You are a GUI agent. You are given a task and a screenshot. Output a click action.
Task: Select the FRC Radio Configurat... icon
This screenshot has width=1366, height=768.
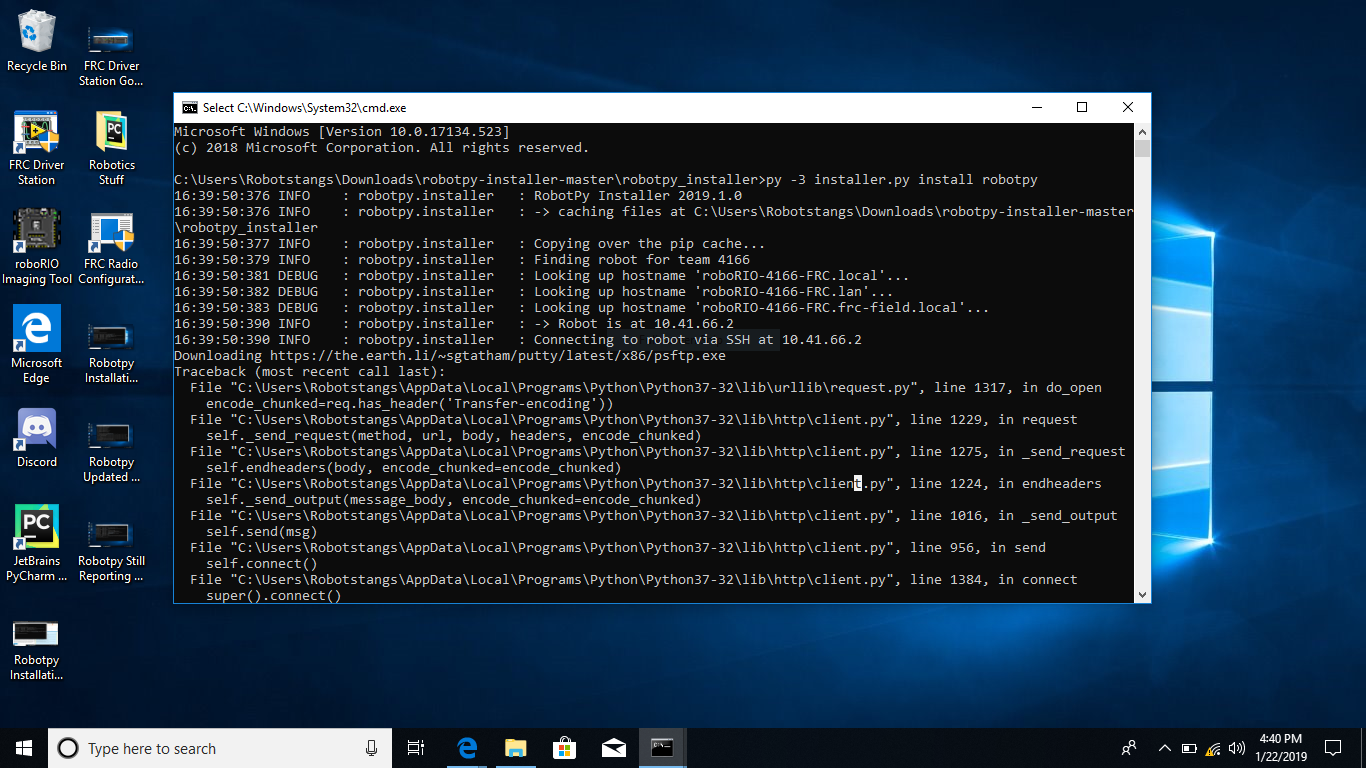point(111,247)
